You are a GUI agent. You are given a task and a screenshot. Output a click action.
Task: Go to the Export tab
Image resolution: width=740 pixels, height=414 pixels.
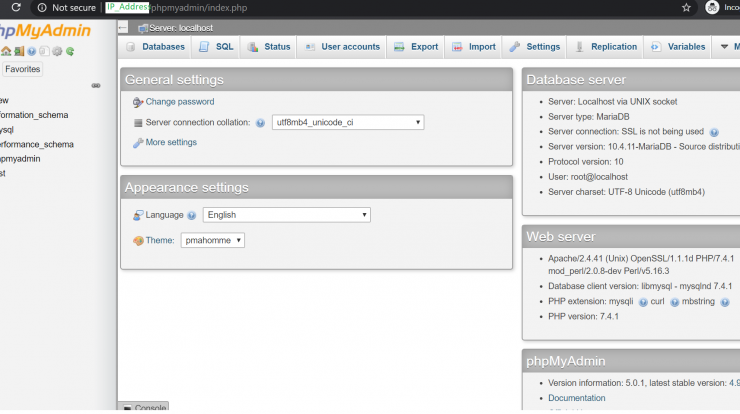pos(416,47)
